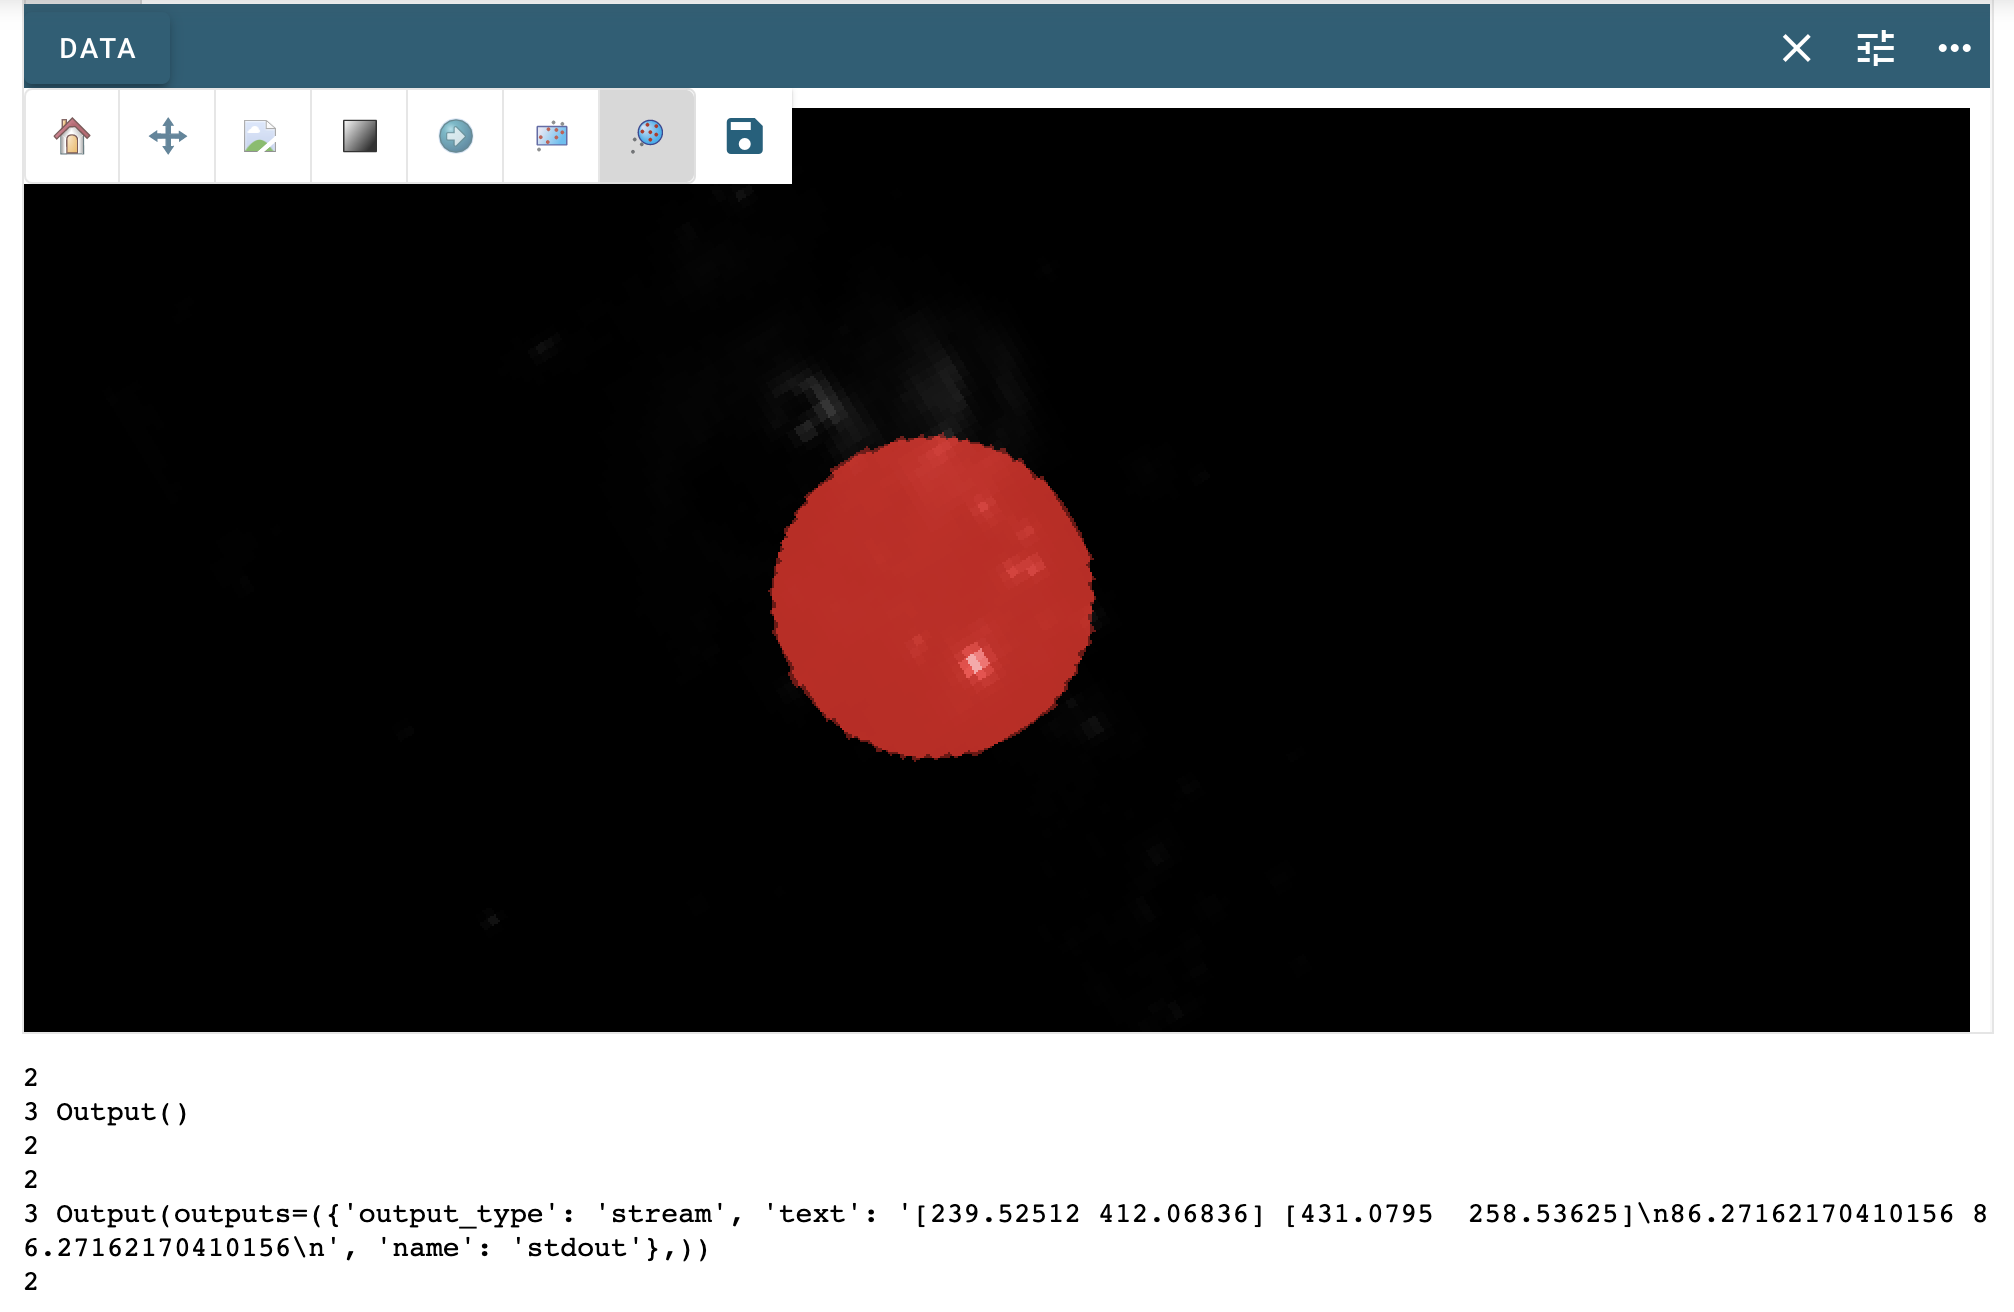Viewport: 2014px width, 1312px height.
Task: Click the gradient color swatch in toolbar
Action: pyautogui.click(x=358, y=137)
